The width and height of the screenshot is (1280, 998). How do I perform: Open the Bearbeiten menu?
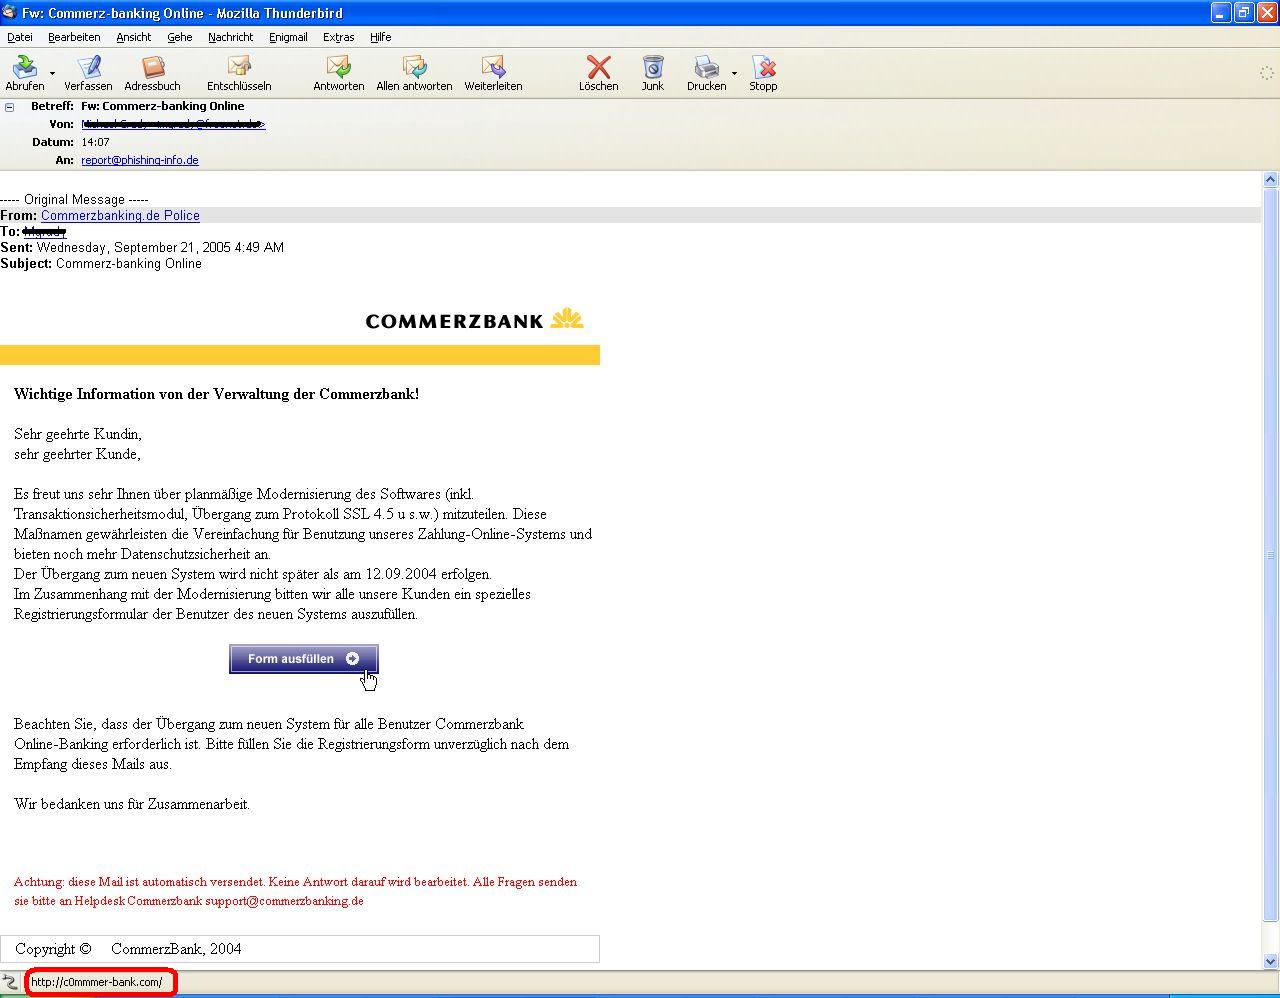coord(74,37)
